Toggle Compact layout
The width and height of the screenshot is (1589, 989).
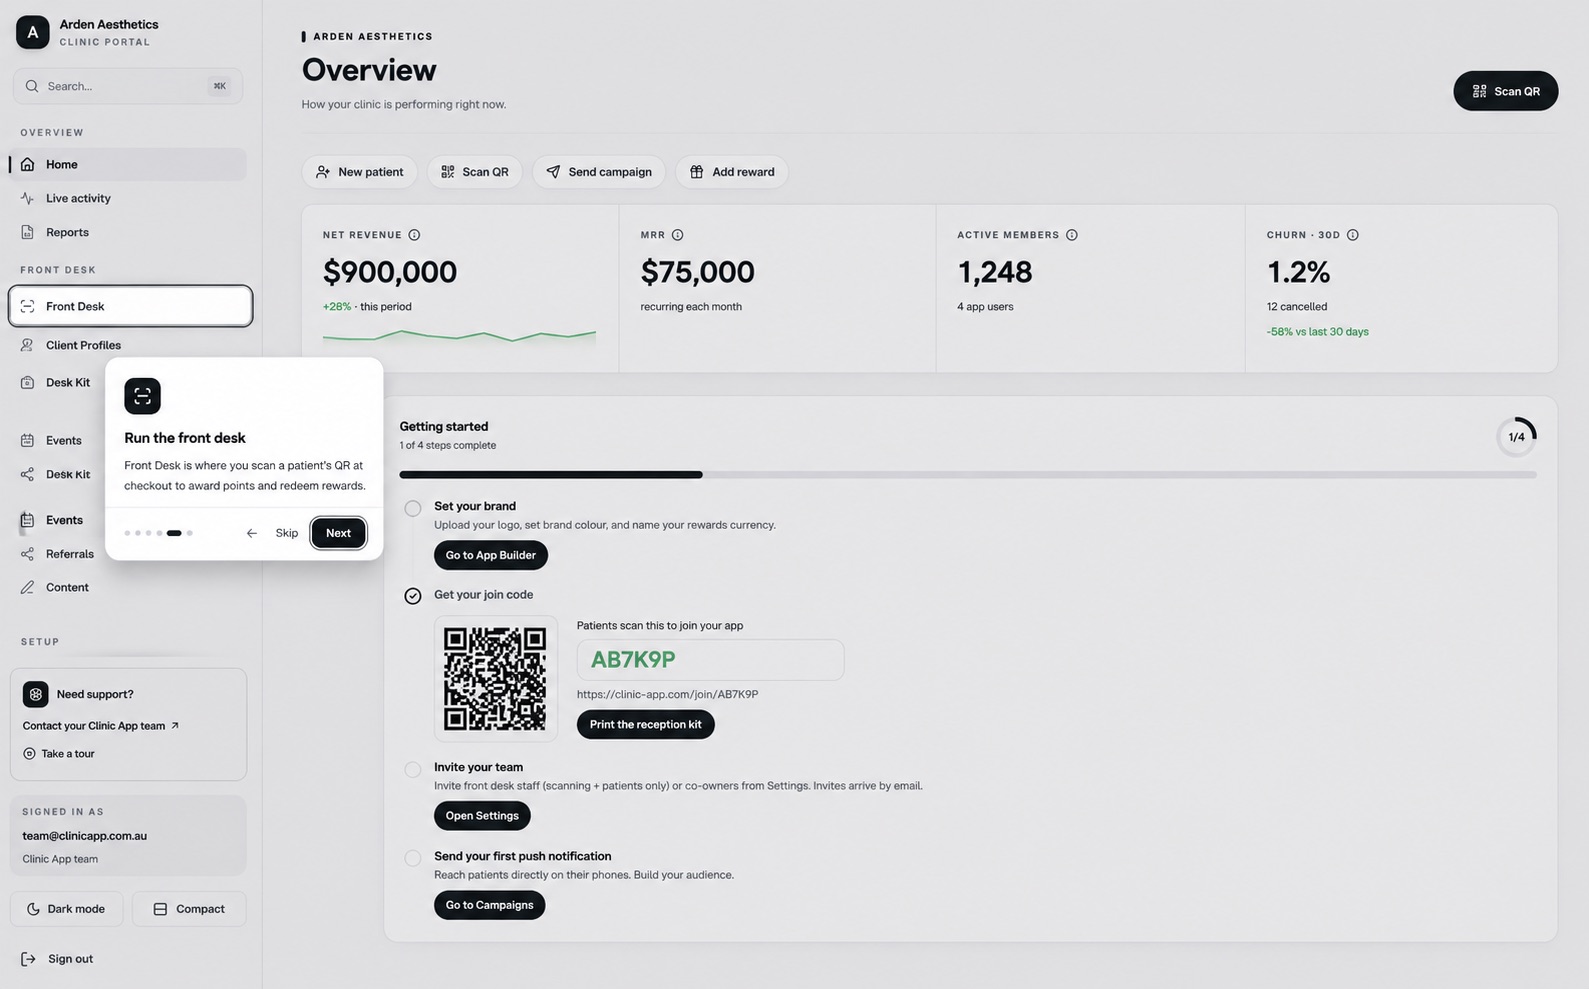pos(189,909)
